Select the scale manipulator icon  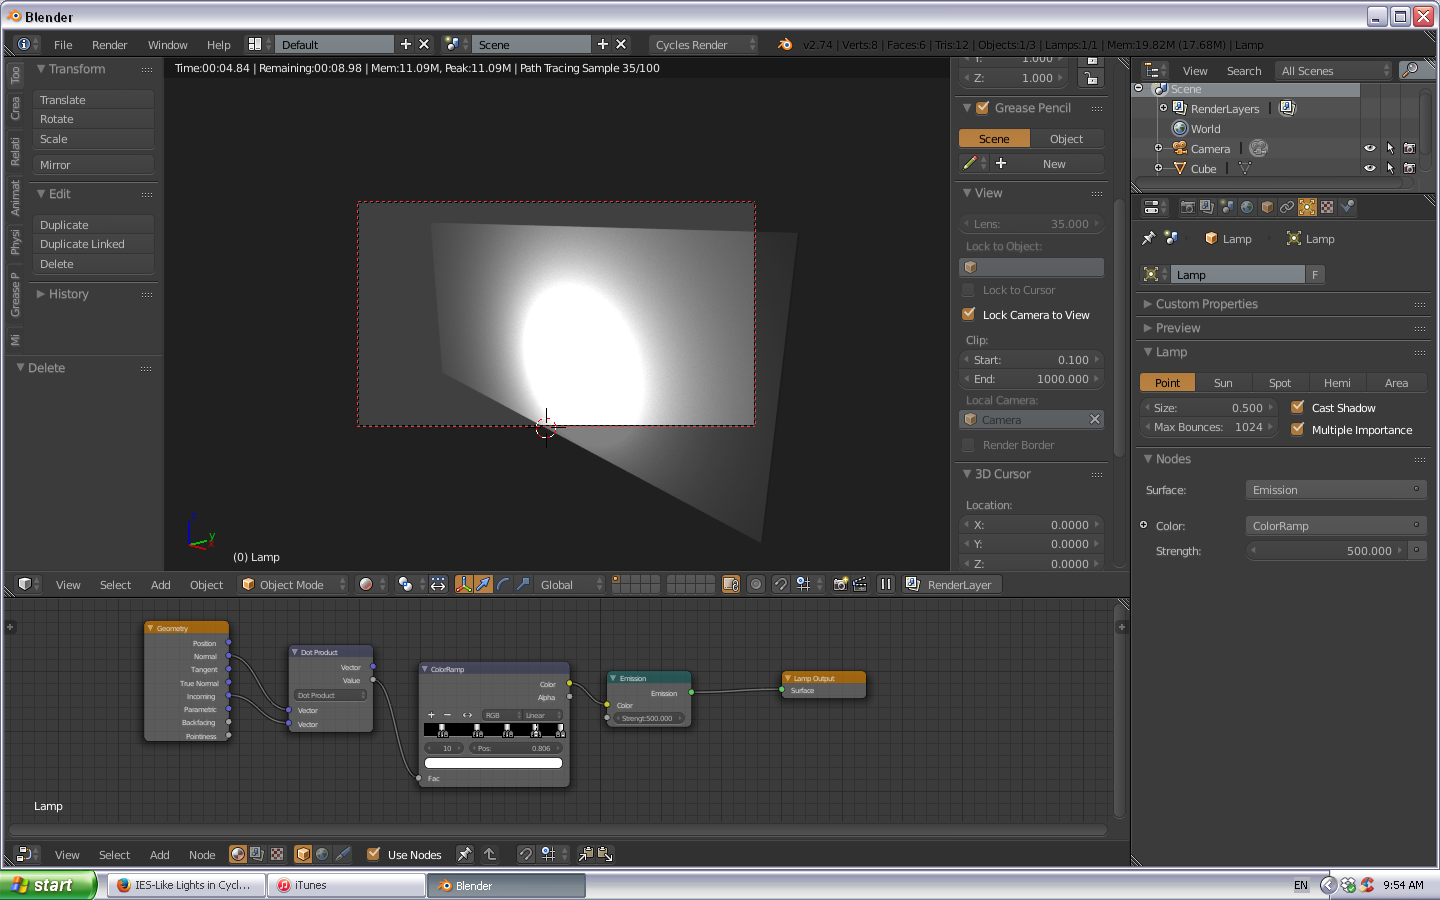coord(523,584)
